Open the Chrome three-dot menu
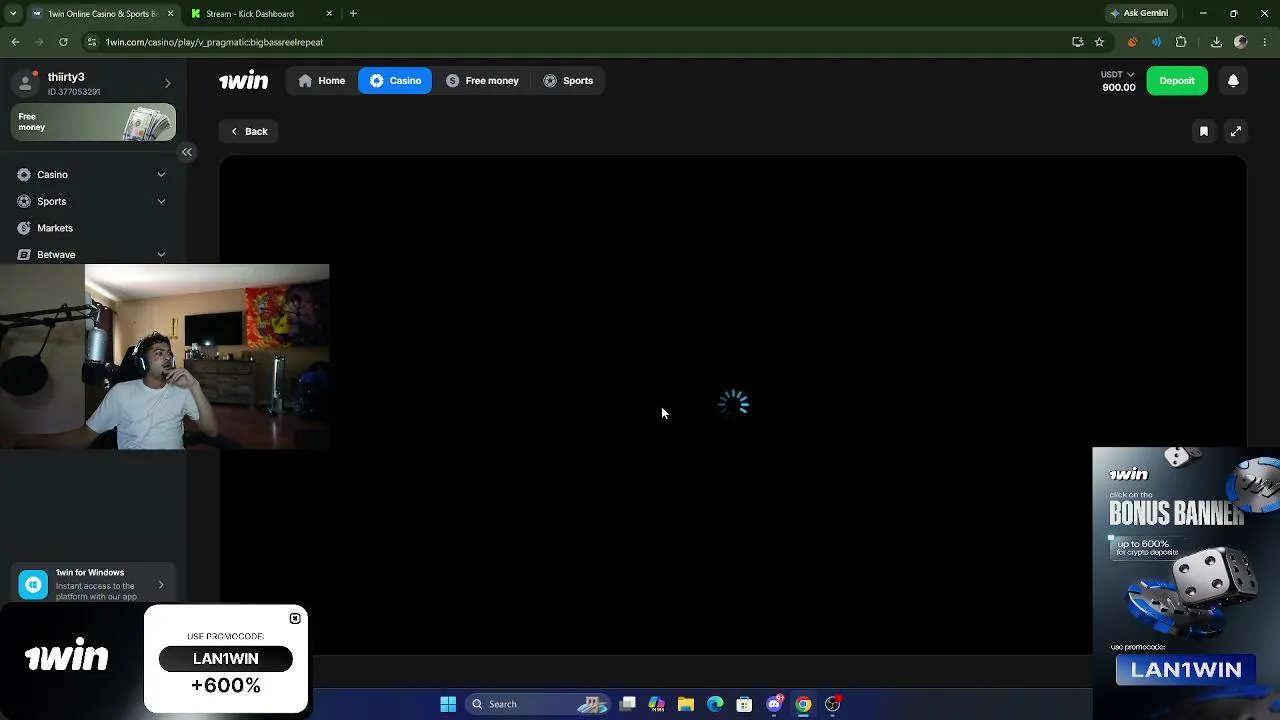This screenshot has height=720, width=1280. [x=1265, y=42]
